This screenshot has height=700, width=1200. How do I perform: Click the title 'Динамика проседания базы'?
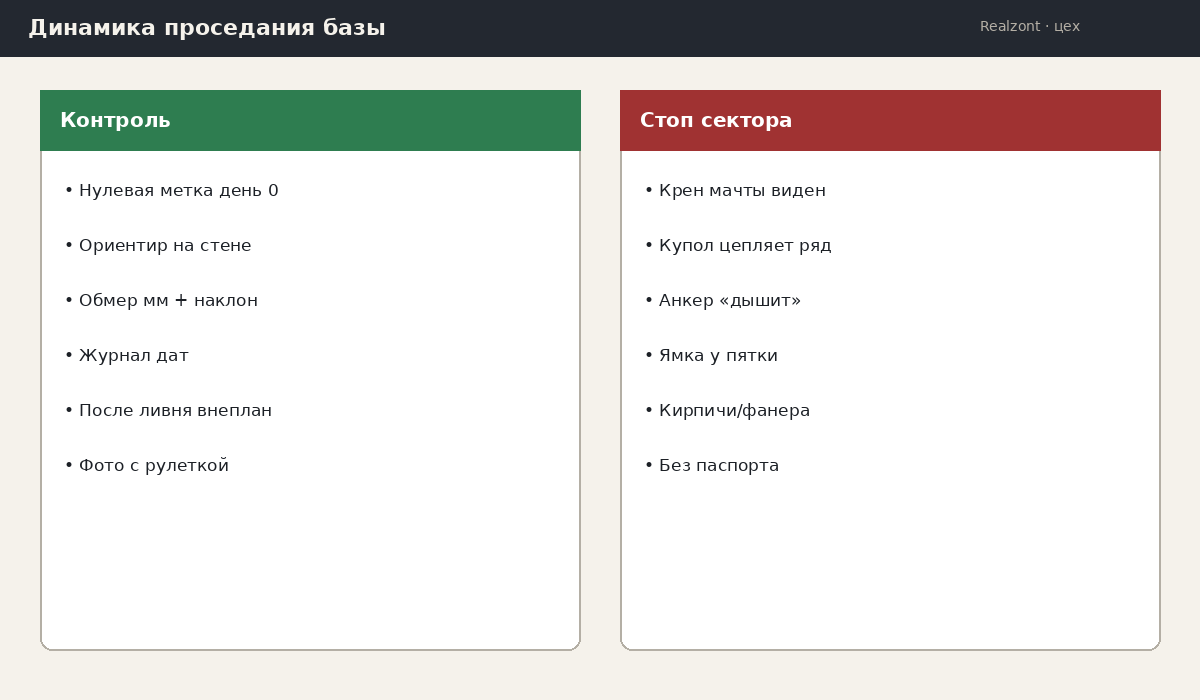pyautogui.click(x=207, y=28)
